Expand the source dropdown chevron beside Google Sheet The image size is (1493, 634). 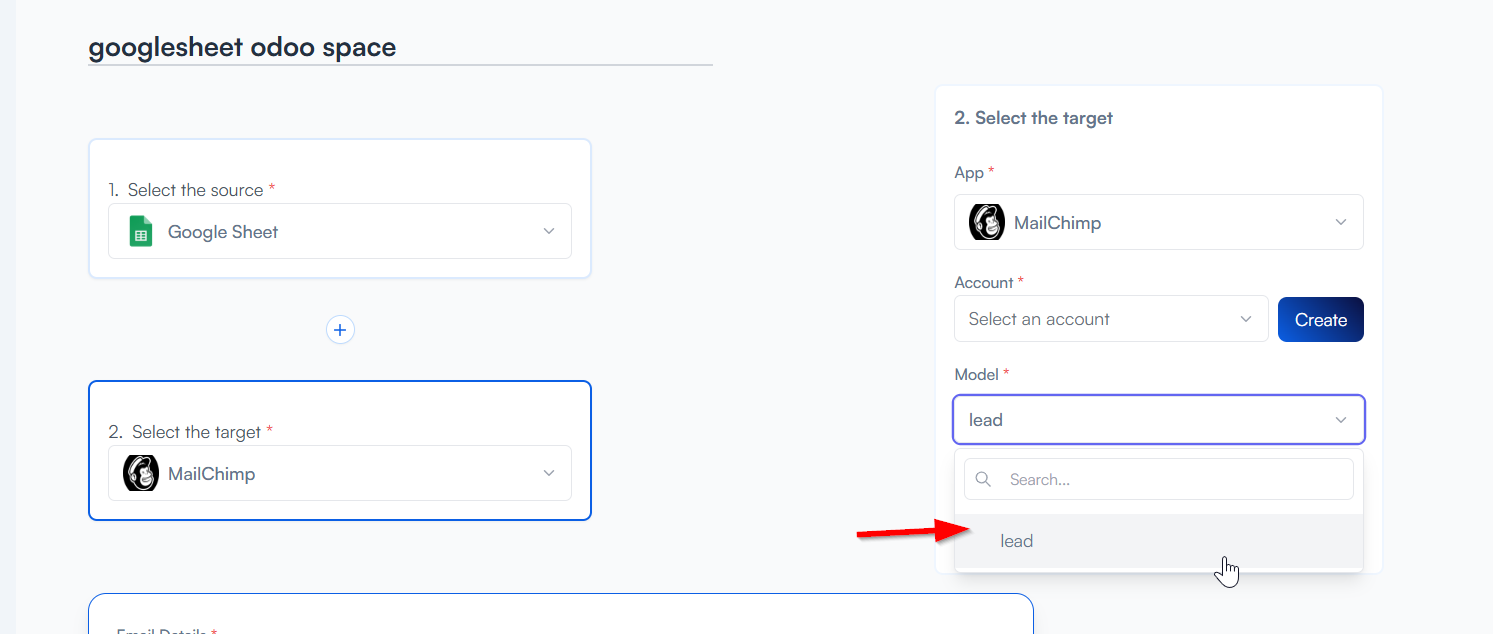point(549,231)
